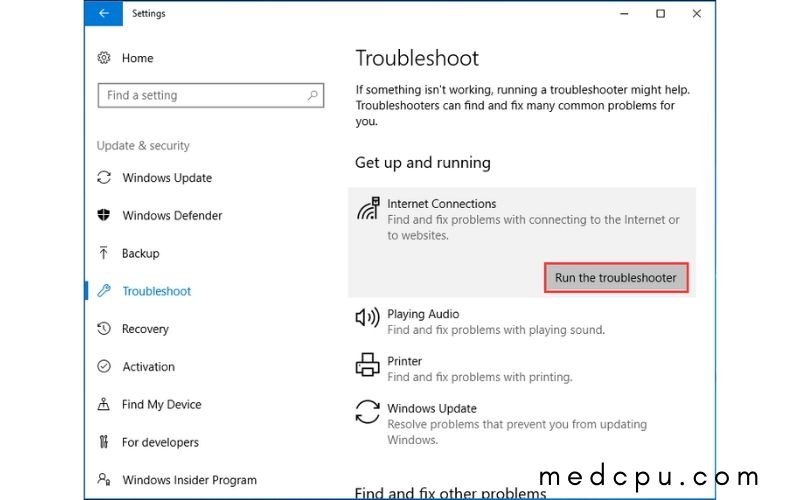
Task: Open Activation settings
Action: click(148, 367)
